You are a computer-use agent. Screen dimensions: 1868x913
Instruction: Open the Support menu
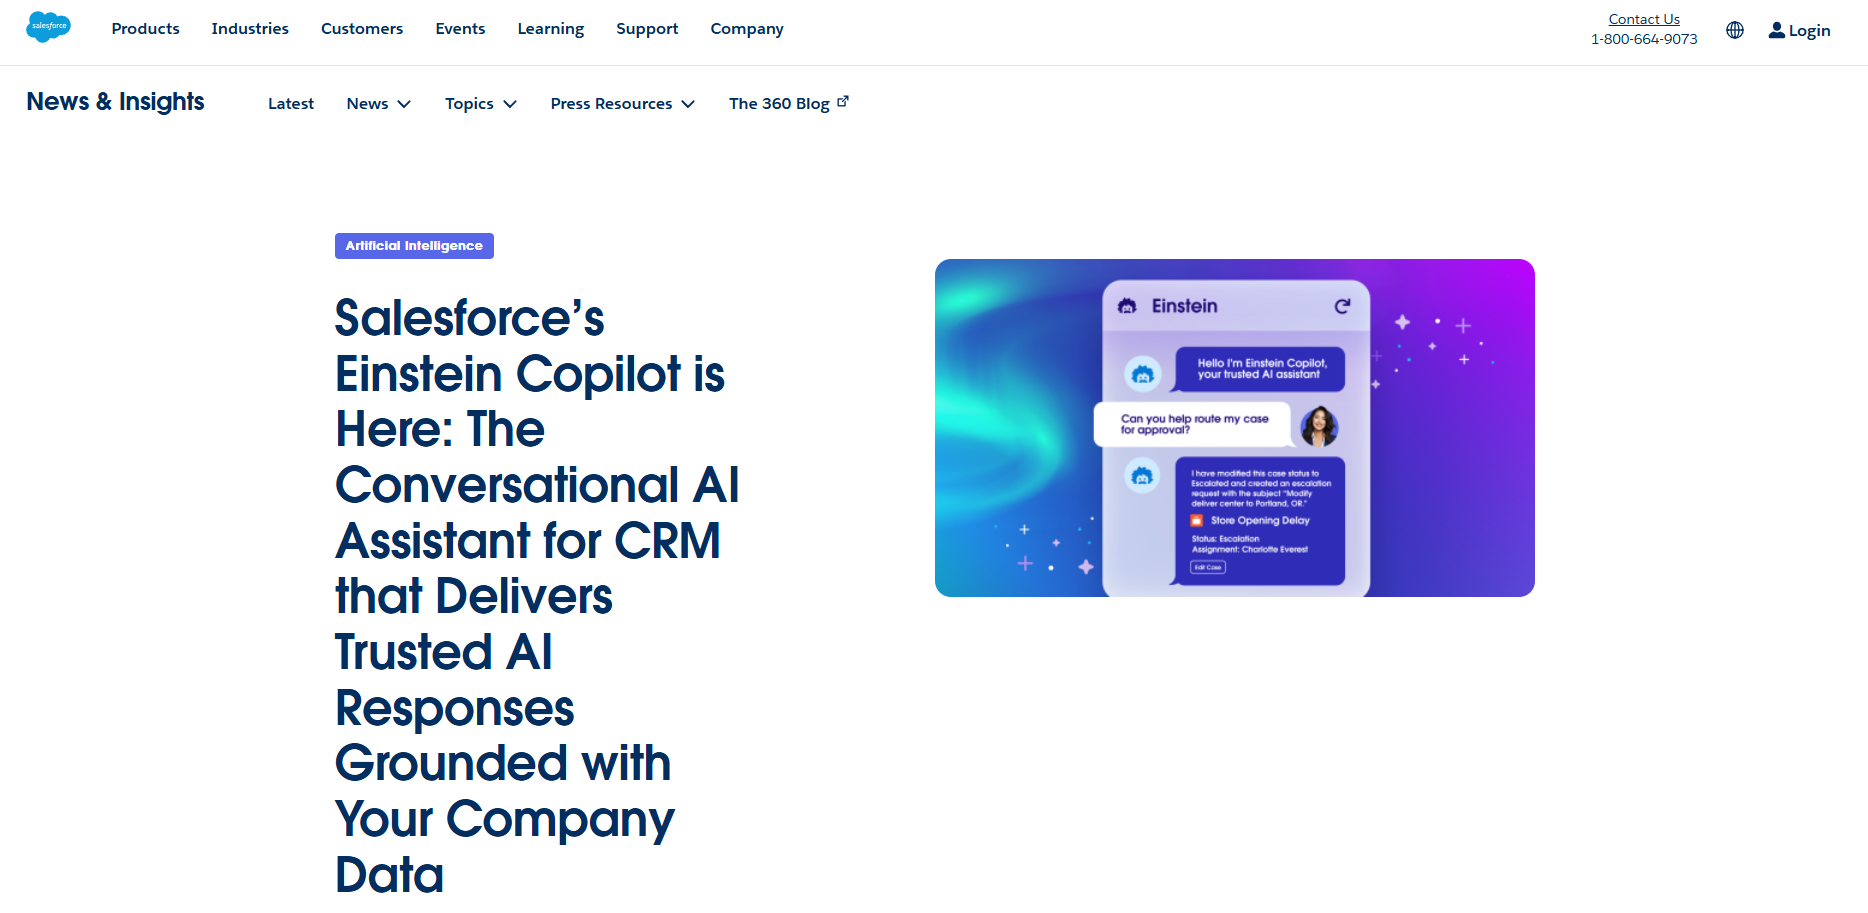[647, 29]
